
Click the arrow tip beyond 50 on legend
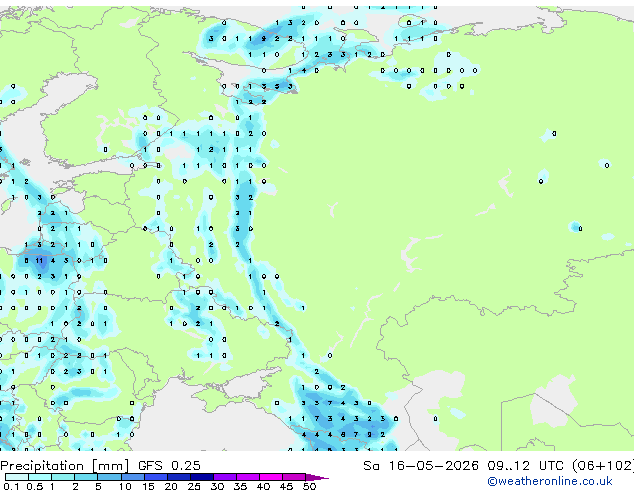coord(317,477)
